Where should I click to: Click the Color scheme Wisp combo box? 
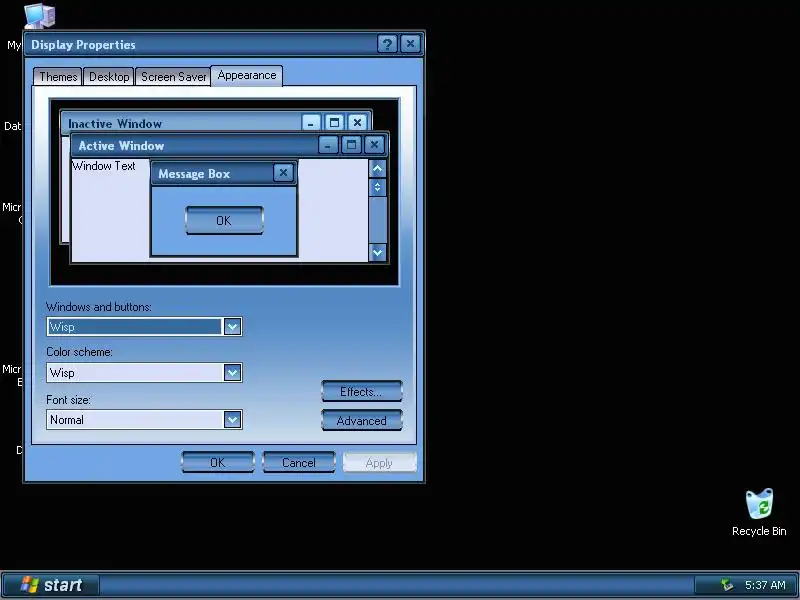point(144,372)
